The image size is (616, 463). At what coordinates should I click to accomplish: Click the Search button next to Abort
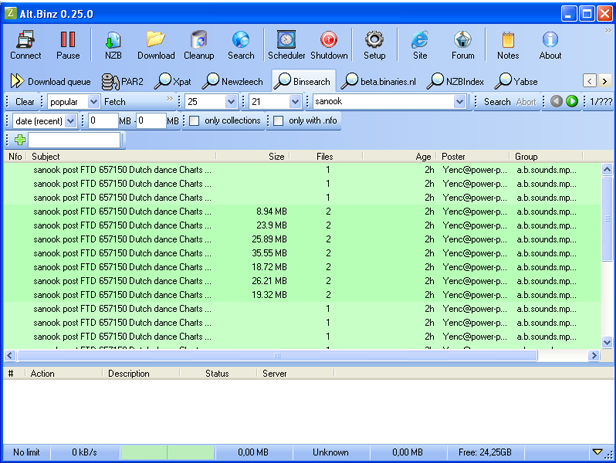coord(497,102)
